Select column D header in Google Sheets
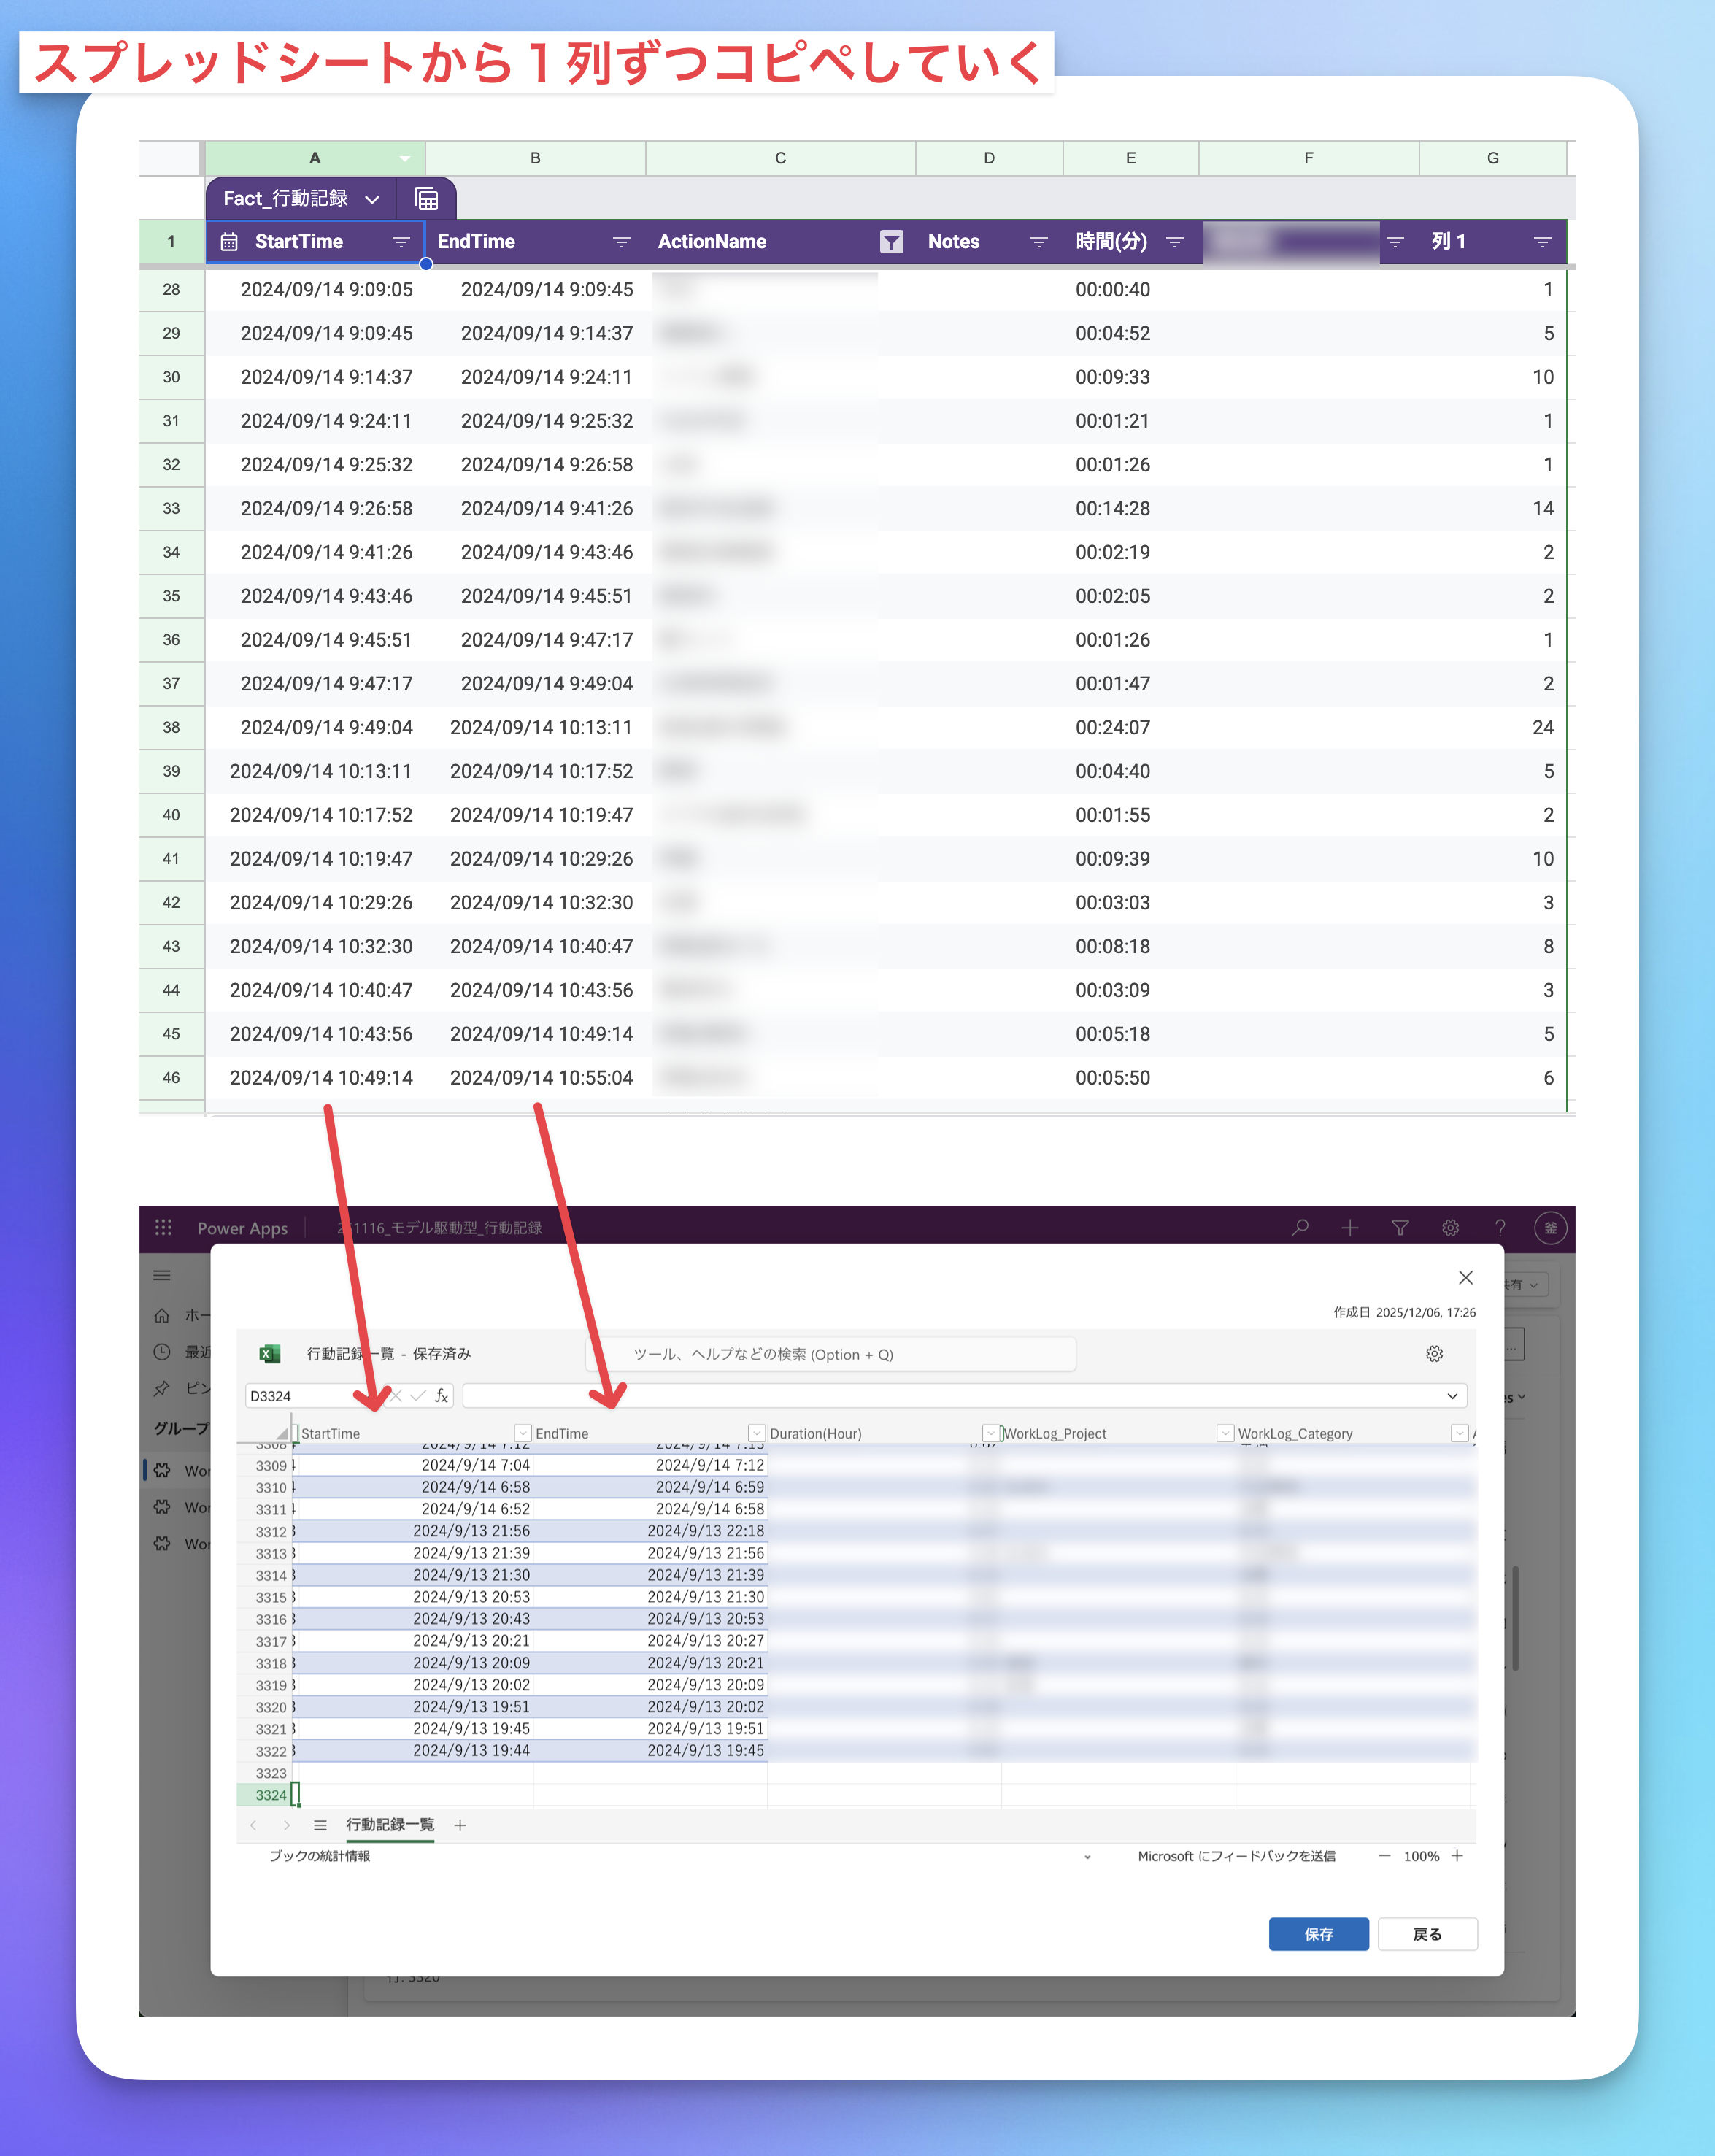 tap(989, 158)
